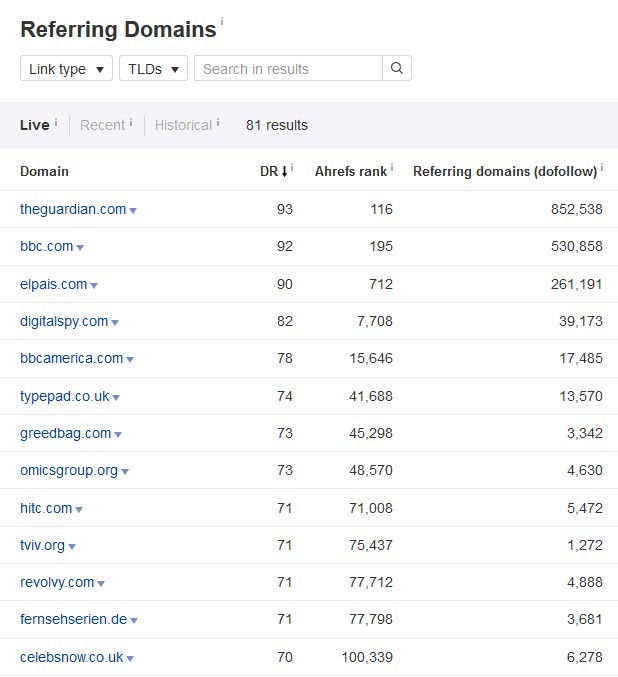Expand the hitc.com dropdown arrow

tap(79, 509)
